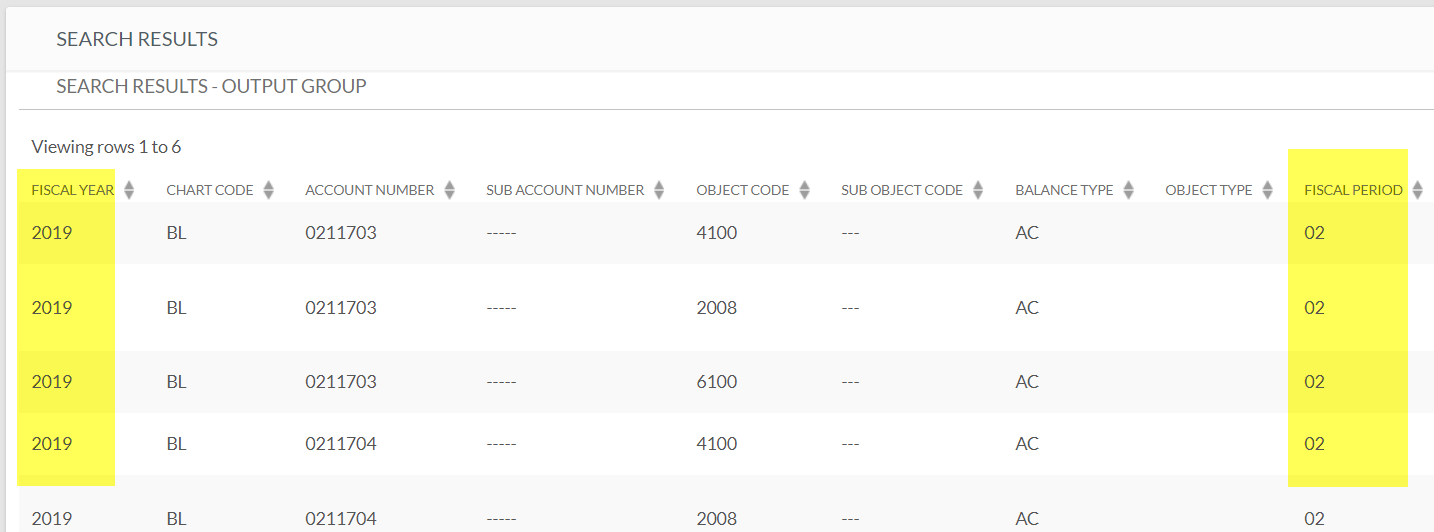Click the Object Code sort icon

804,190
